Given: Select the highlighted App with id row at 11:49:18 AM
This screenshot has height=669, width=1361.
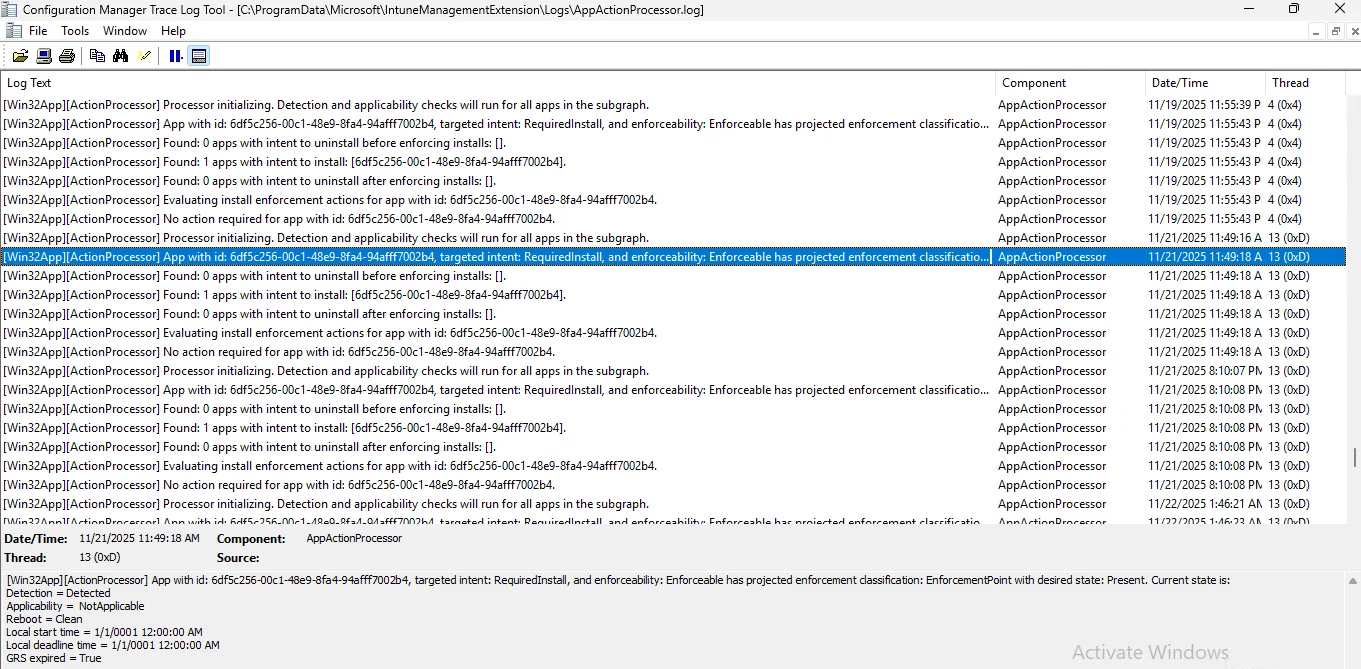Looking at the screenshot, I should tap(673, 257).
